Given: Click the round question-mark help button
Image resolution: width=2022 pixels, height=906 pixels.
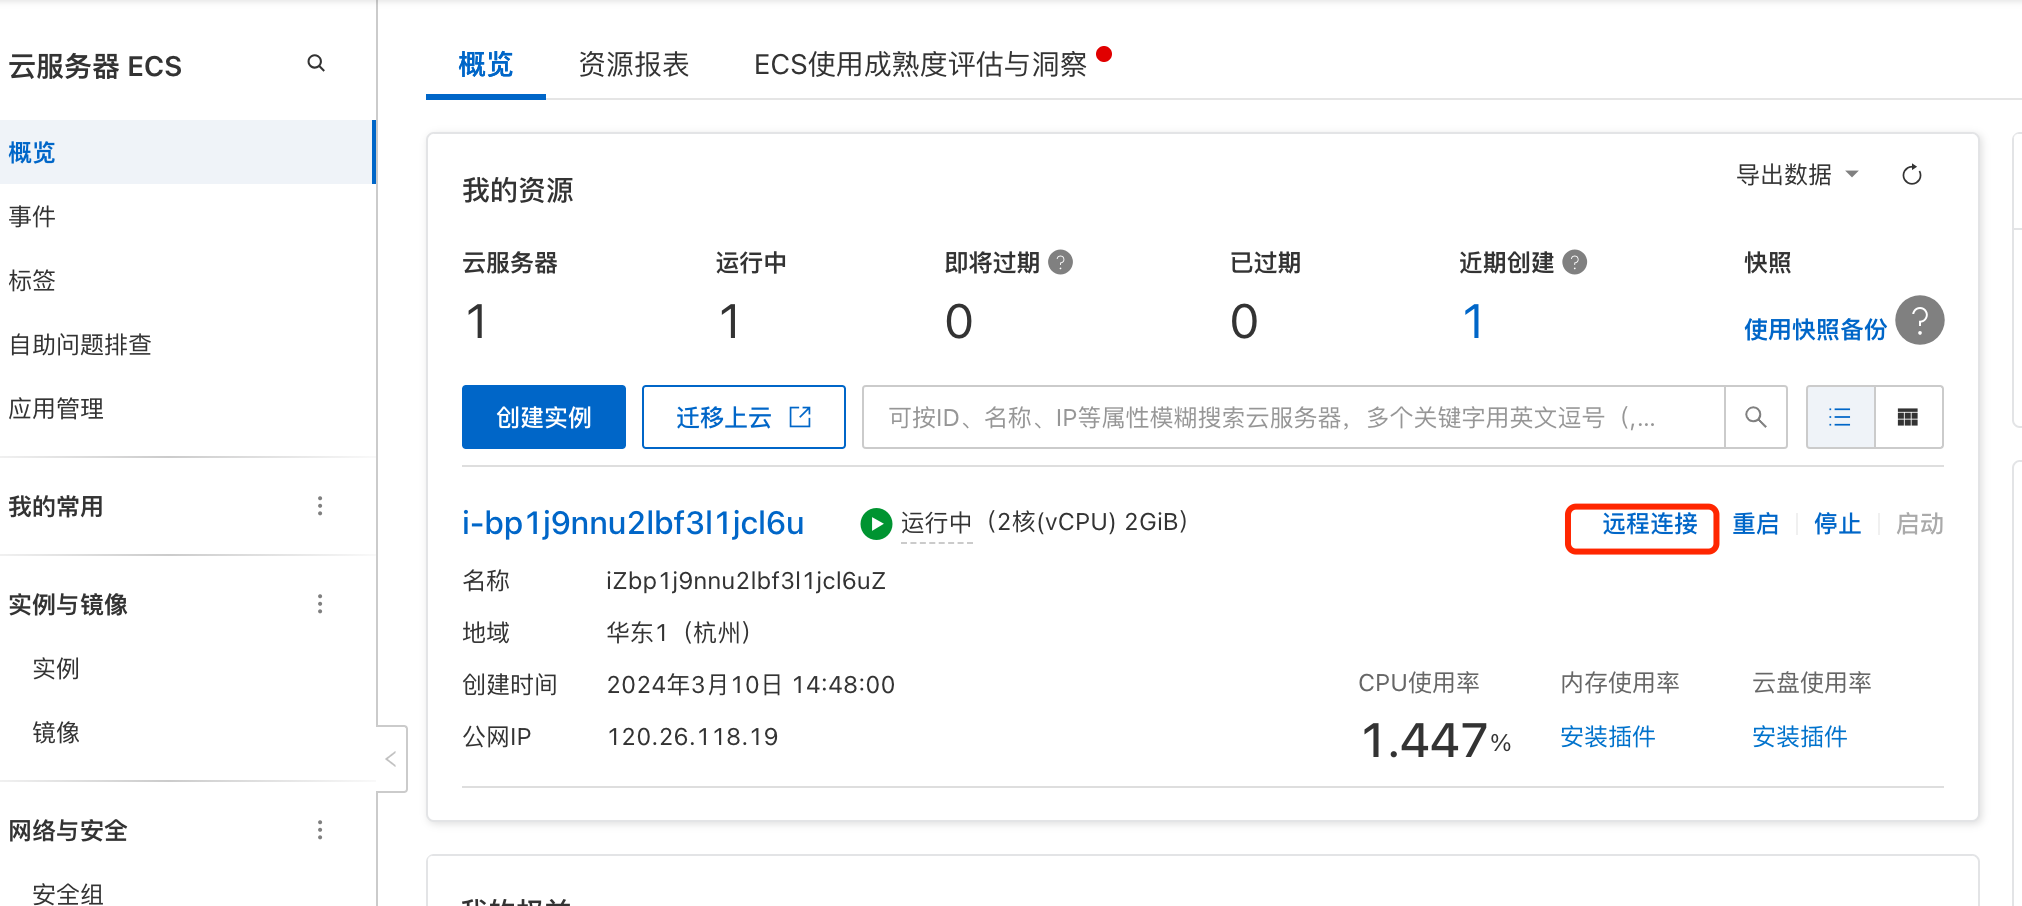Looking at the screenshot, I should pyautogui.click(x=1919, y=320).
